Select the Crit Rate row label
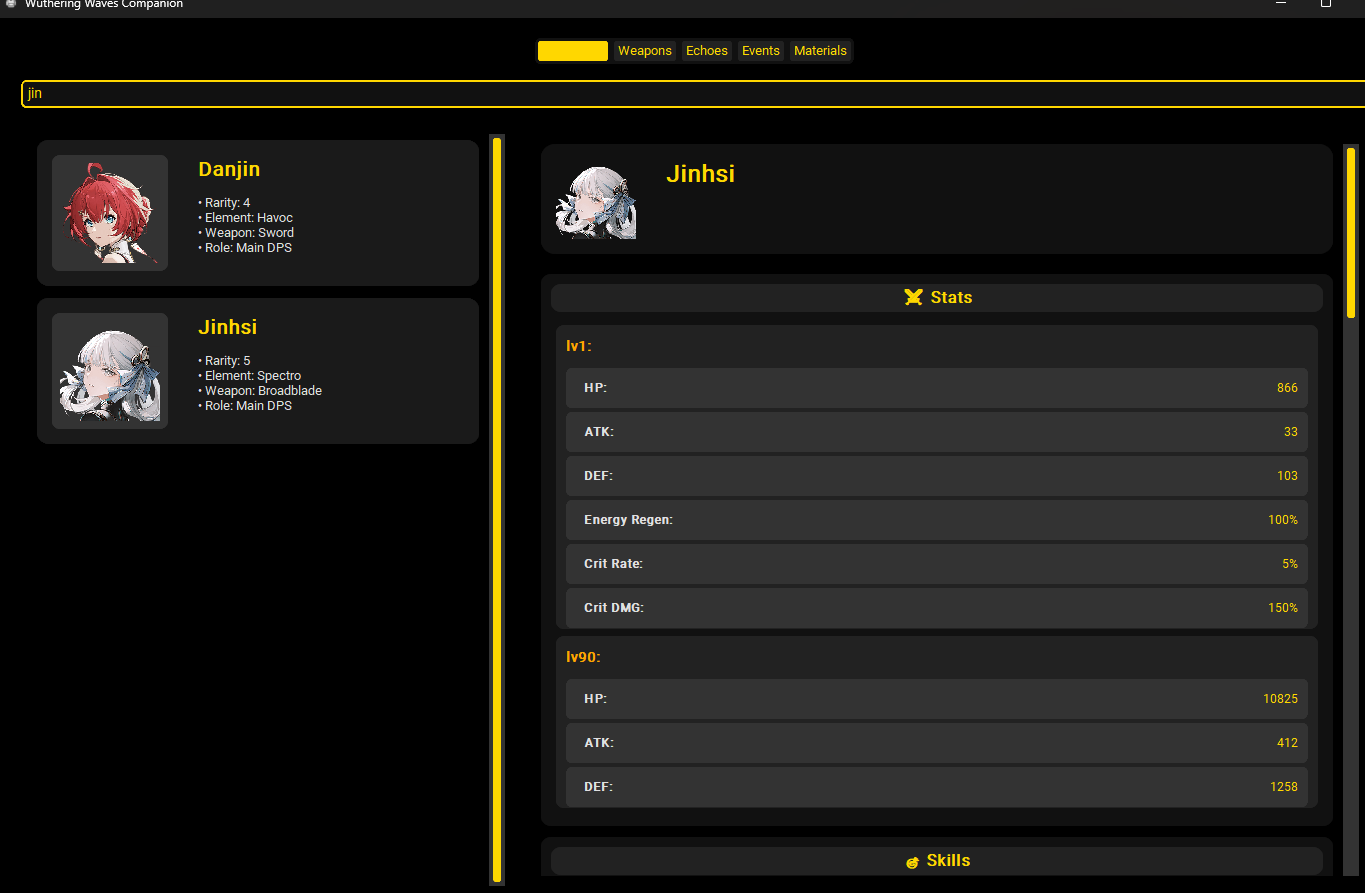The image size is (1365, 893). 613,564
